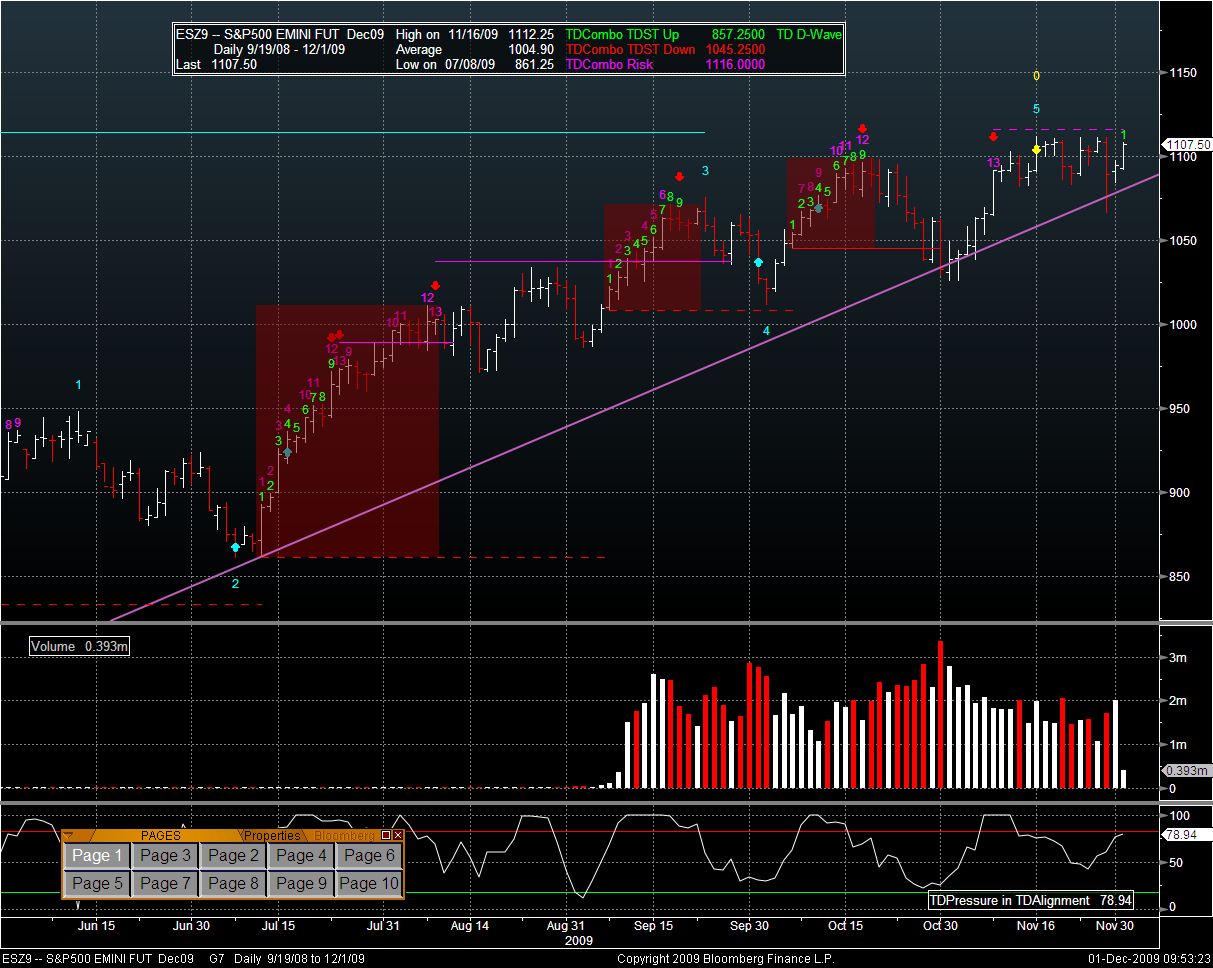The width and height of the screenshot is (1213, 968).
Task: Go to Page 3
Action: tap(165, 856)
